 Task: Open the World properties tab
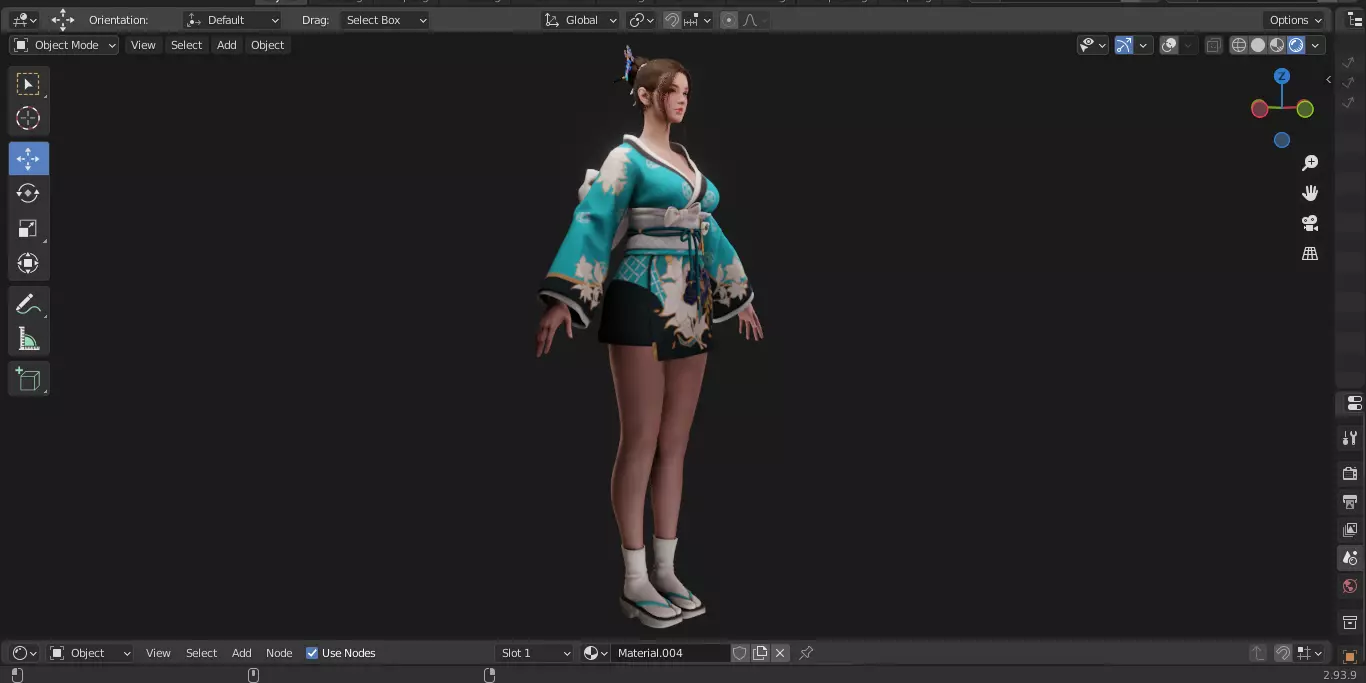pyautogui.click(x=1350, y=587)
